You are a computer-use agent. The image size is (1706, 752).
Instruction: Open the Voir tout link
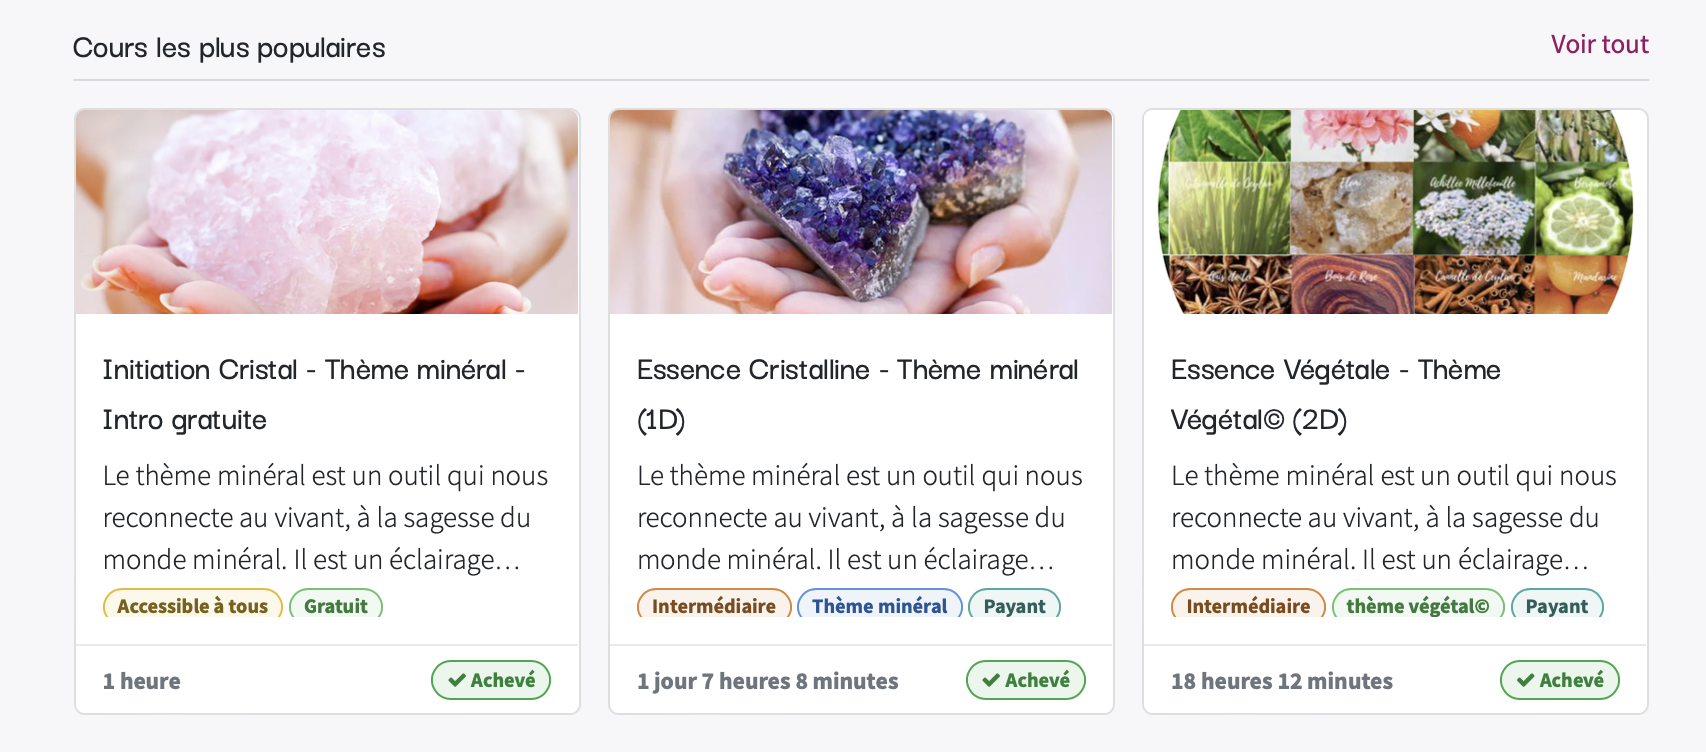1599,45
